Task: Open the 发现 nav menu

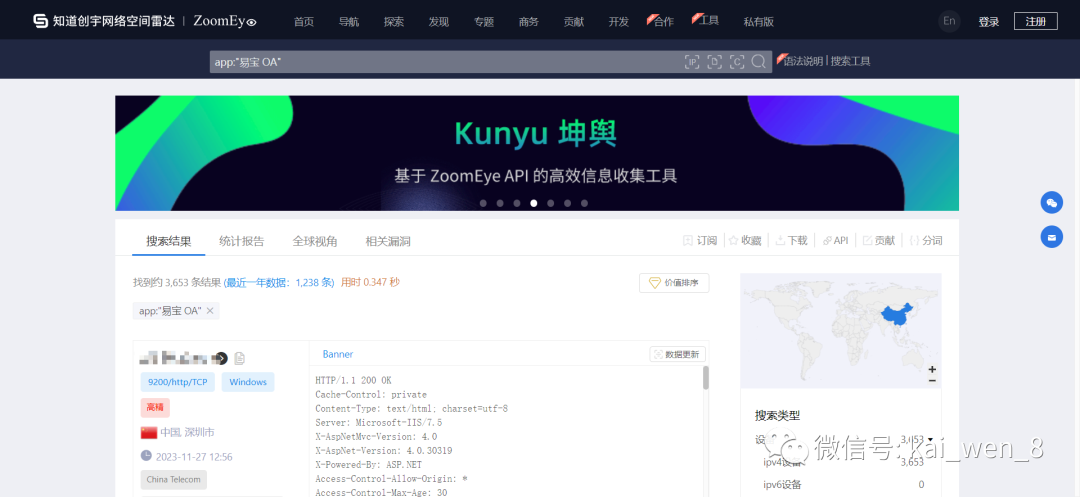Action: [x=439, y=21]
